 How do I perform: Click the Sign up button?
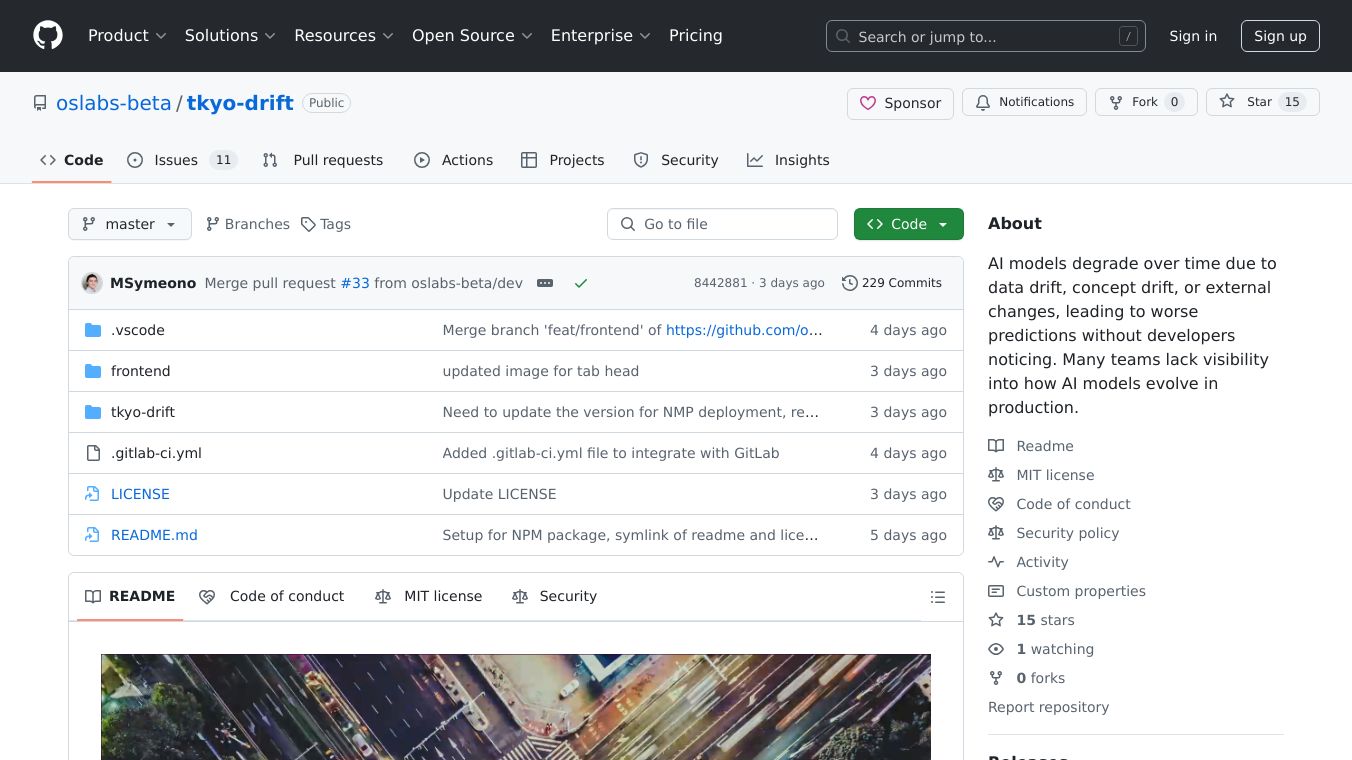tap(1280, 36)
